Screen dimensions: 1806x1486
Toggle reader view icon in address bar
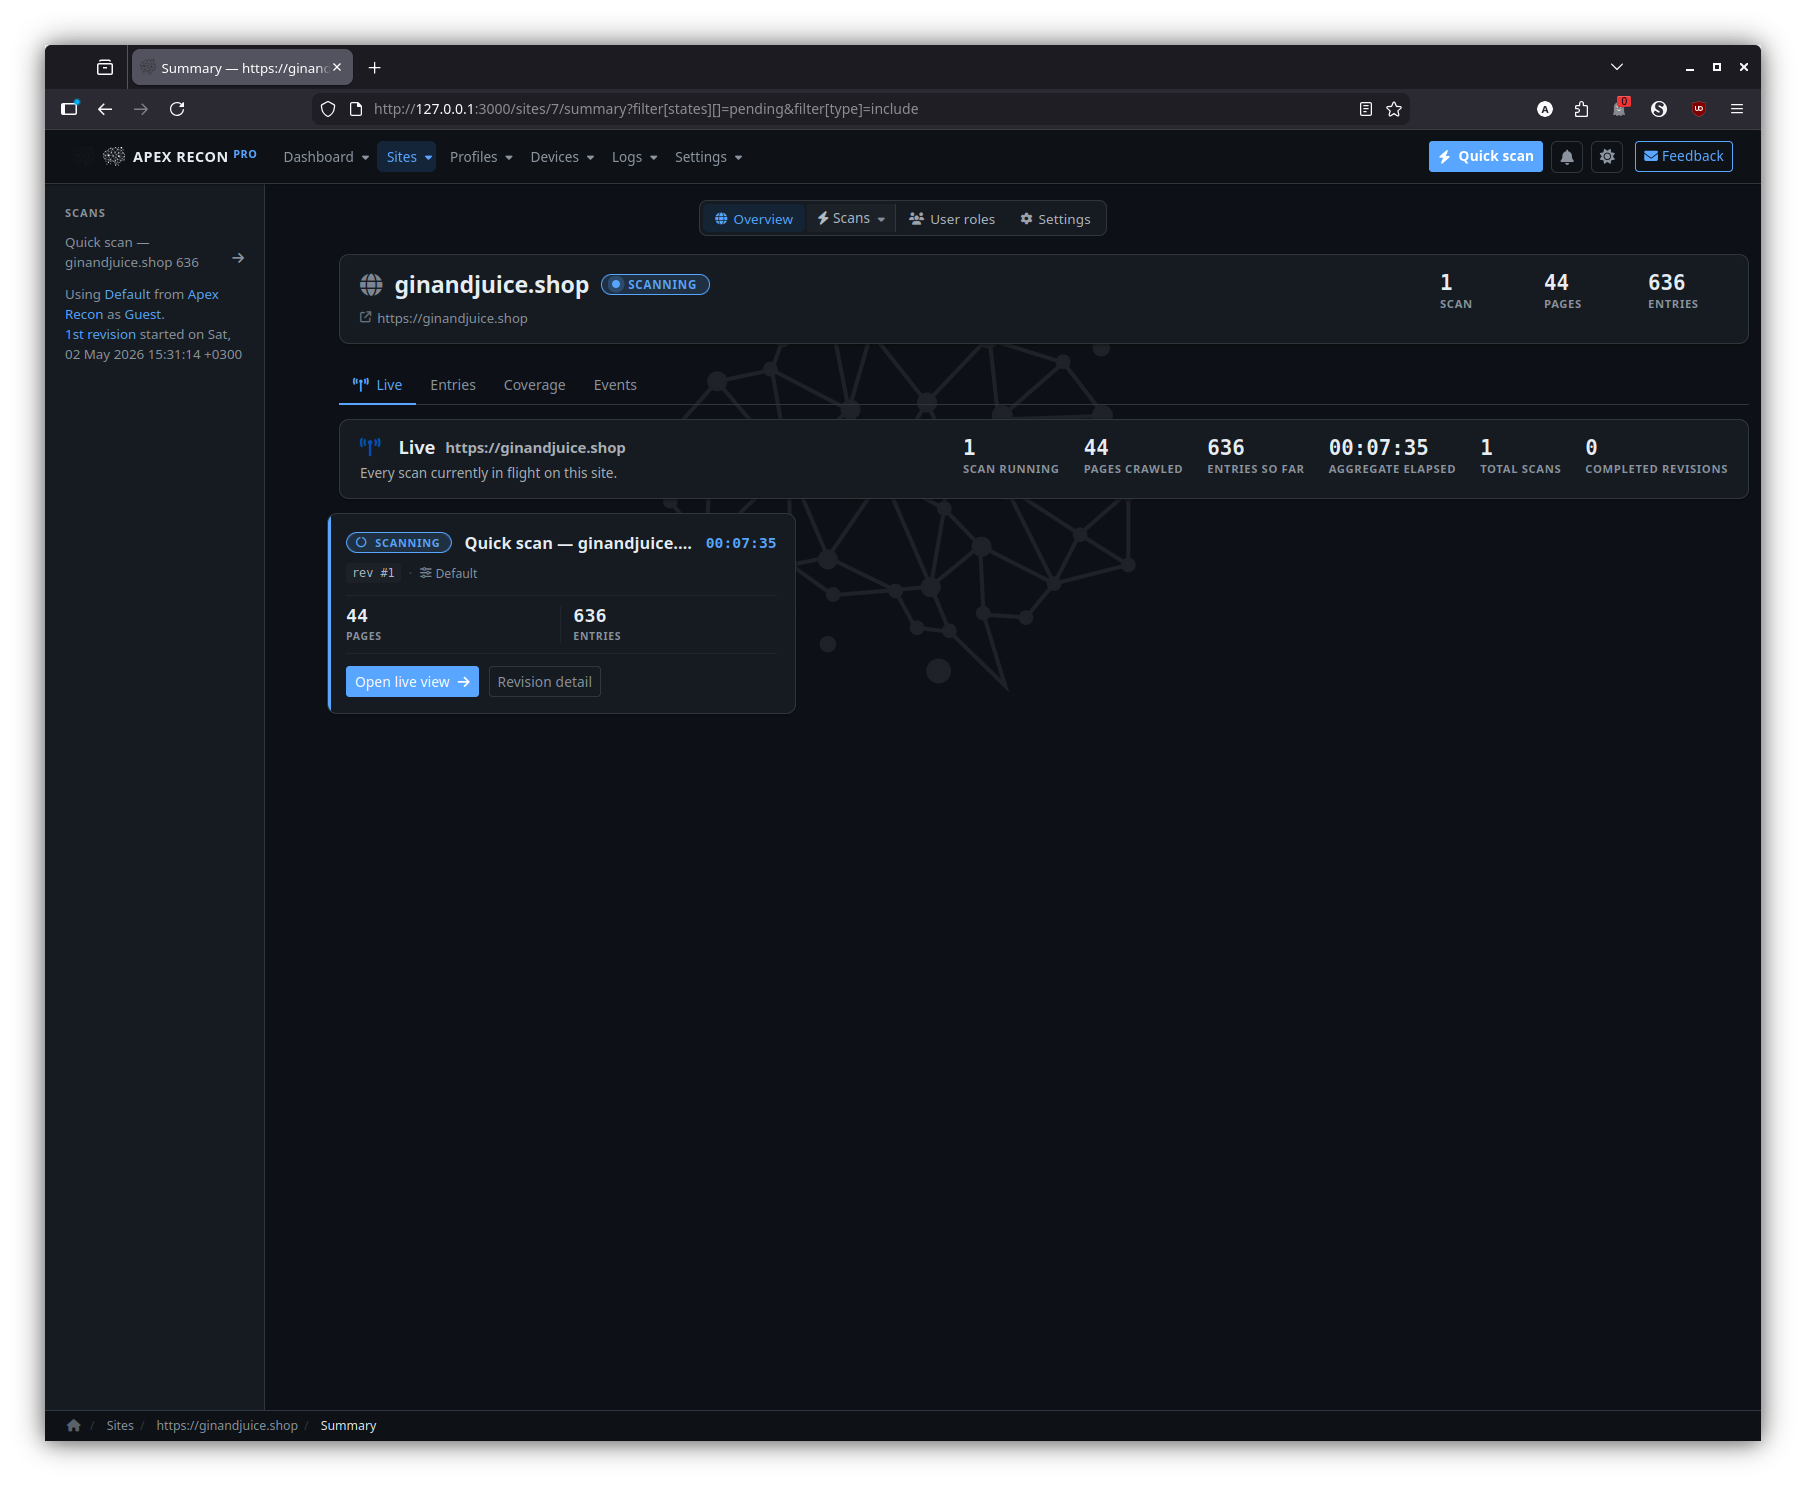tap(1366, 109)
